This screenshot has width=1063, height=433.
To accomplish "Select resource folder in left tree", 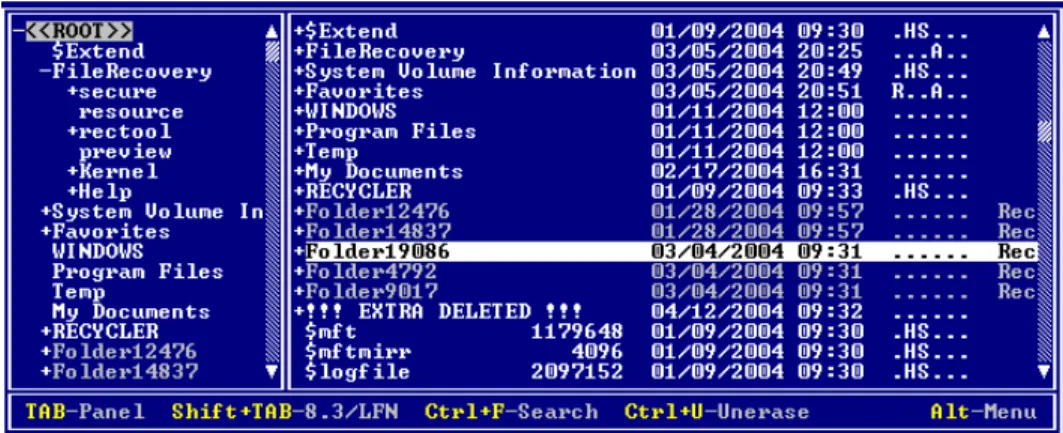I will pyautogui.click(x=132, y=112).
